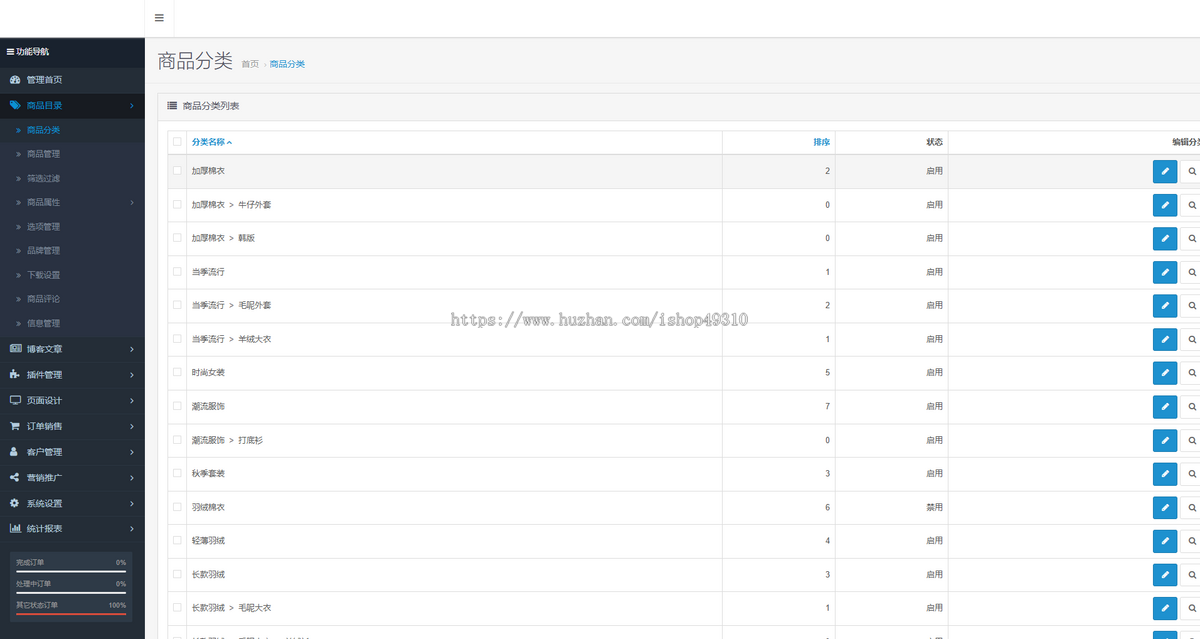Click the 商品分类 breadcrumb link
The width and height of the screenshot is (1200, 639).
click(287, 64)
